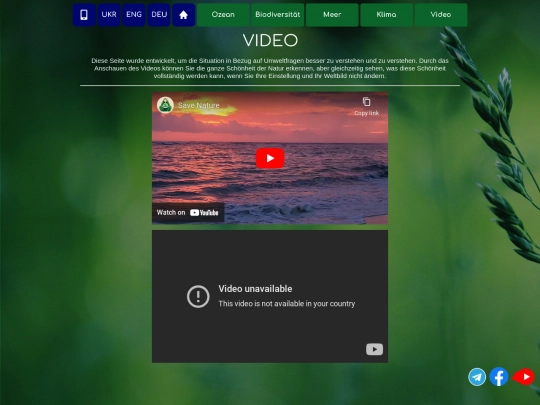
Task: Click Watch on YouTube button
Action: (188, 212)
